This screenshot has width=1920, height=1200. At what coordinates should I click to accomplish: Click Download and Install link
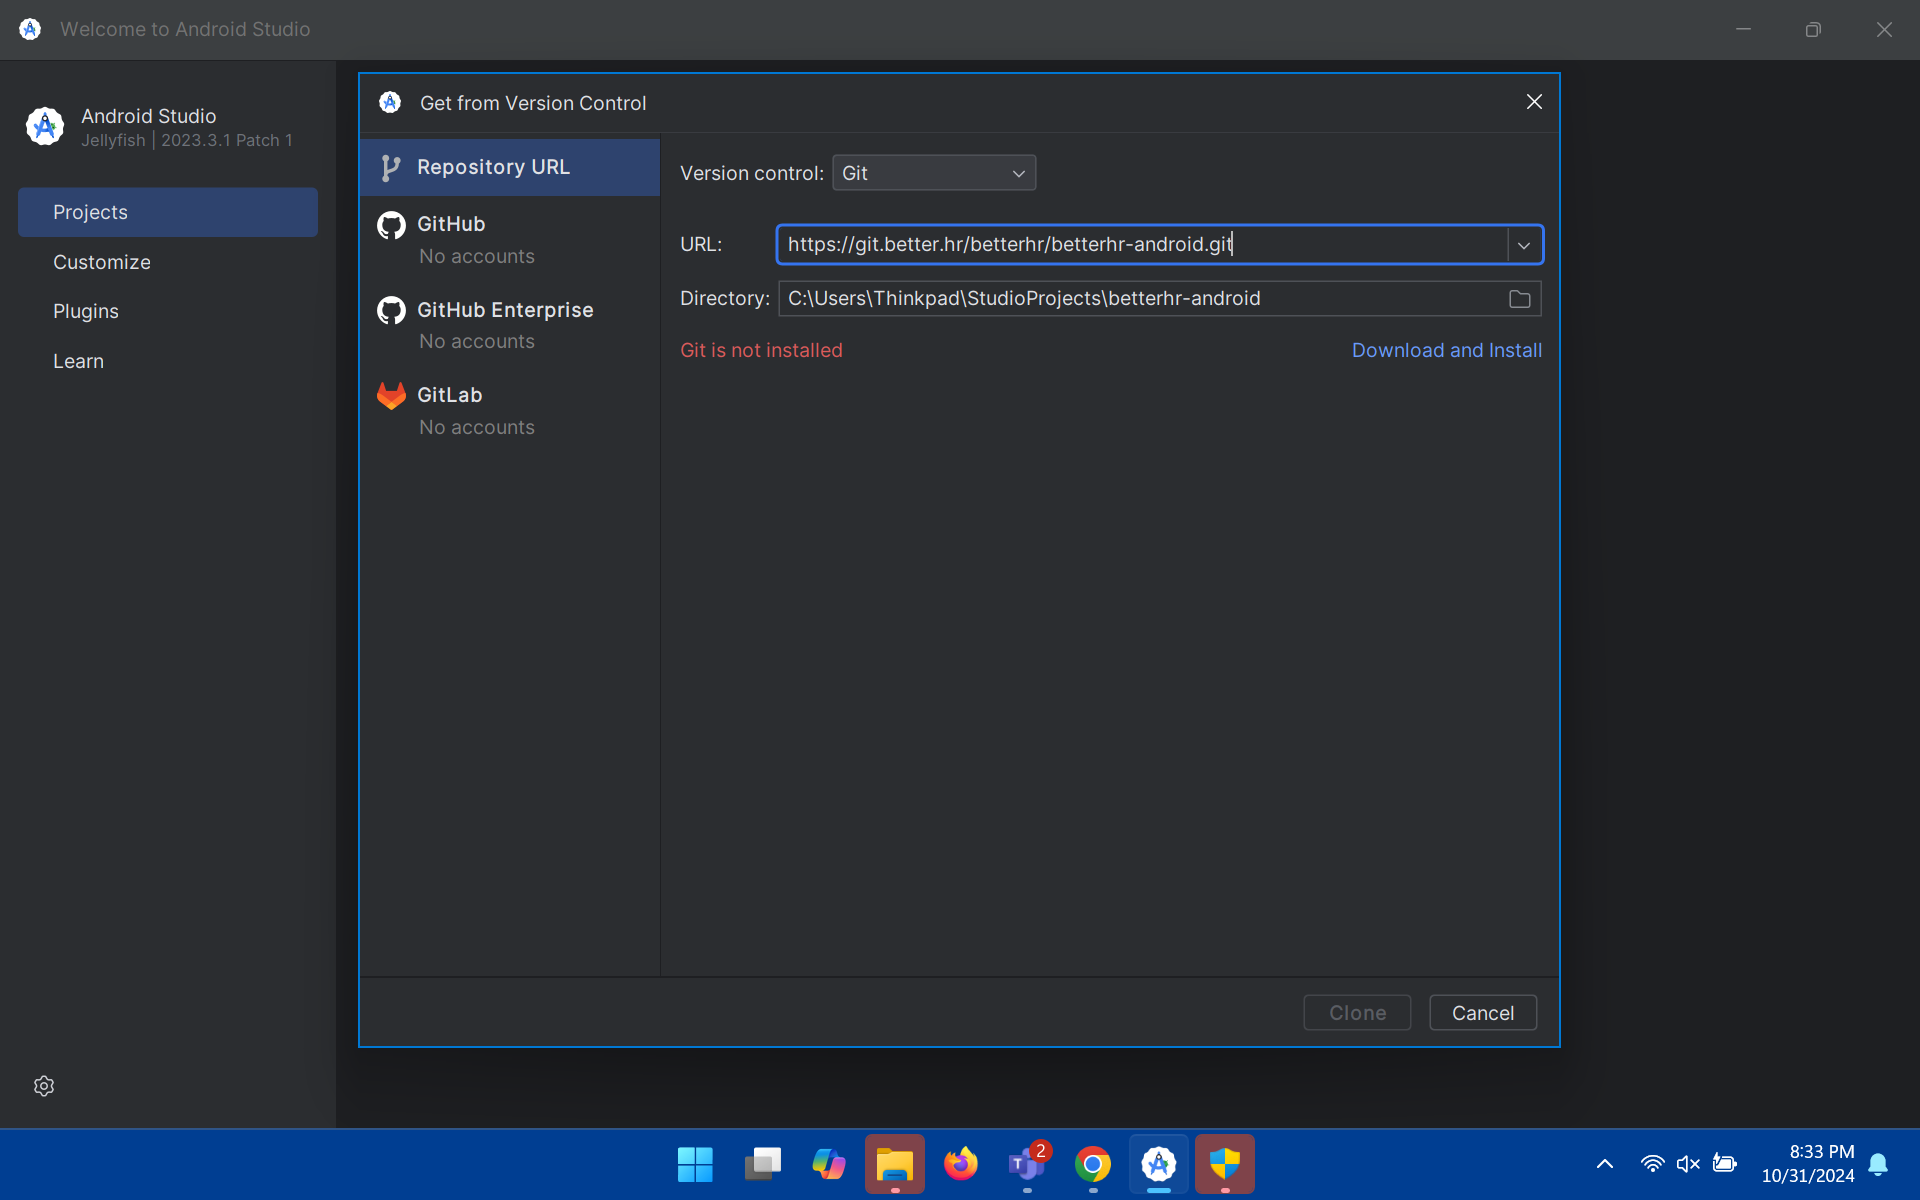1447,350
